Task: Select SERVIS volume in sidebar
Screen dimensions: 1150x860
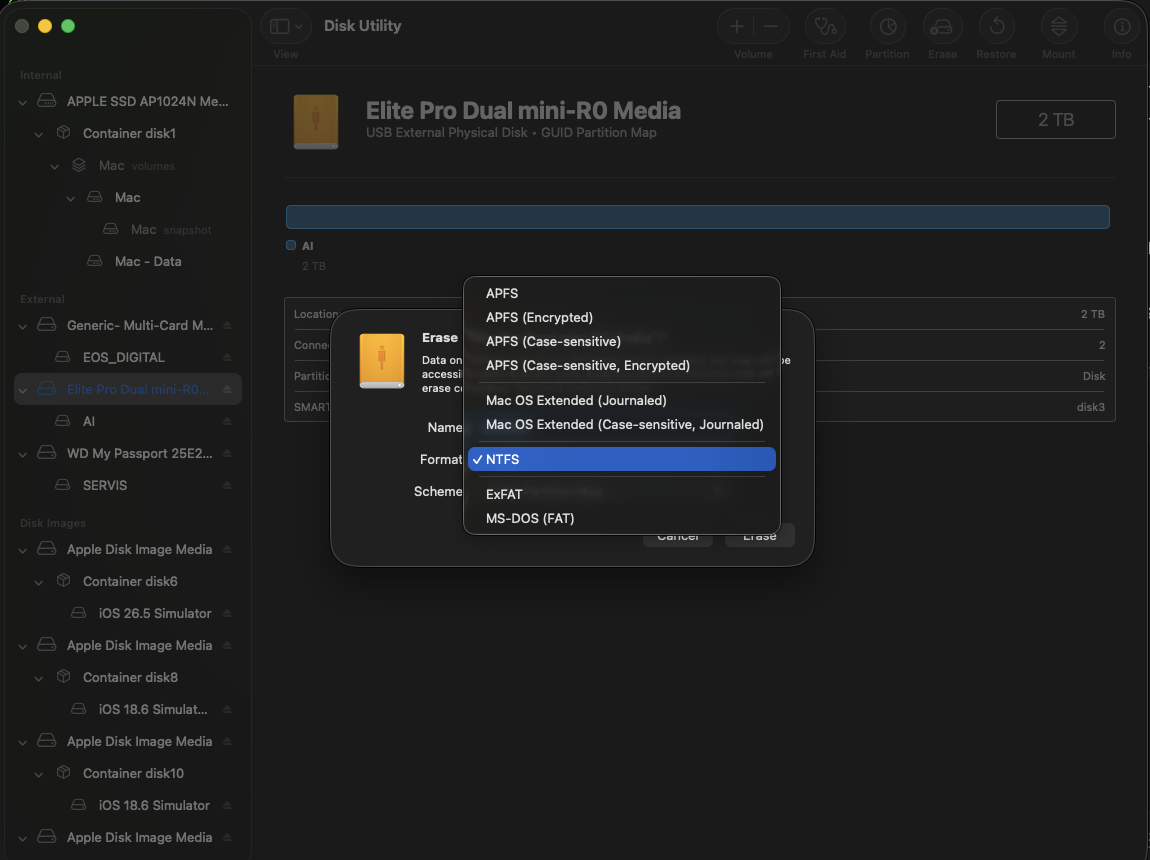Action: tap(128, 485)
